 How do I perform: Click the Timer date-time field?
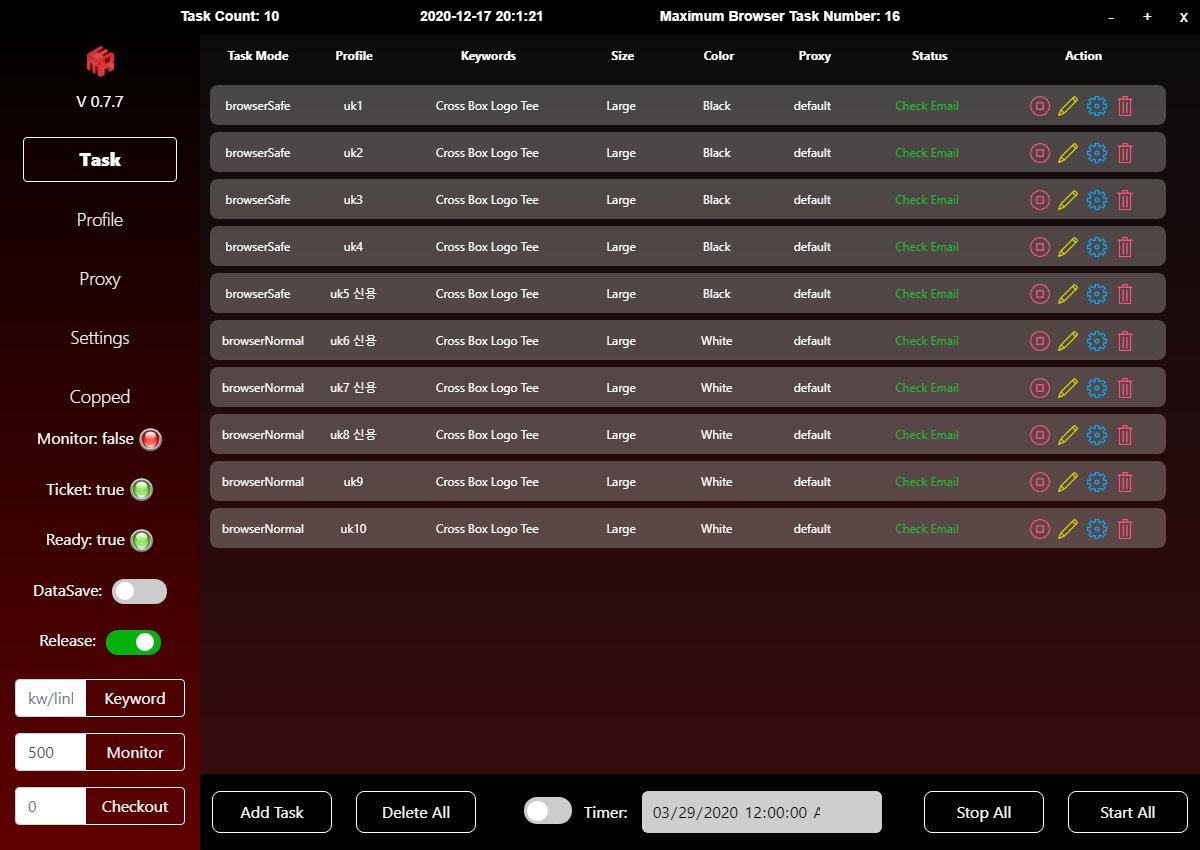[x=761, y=812]
